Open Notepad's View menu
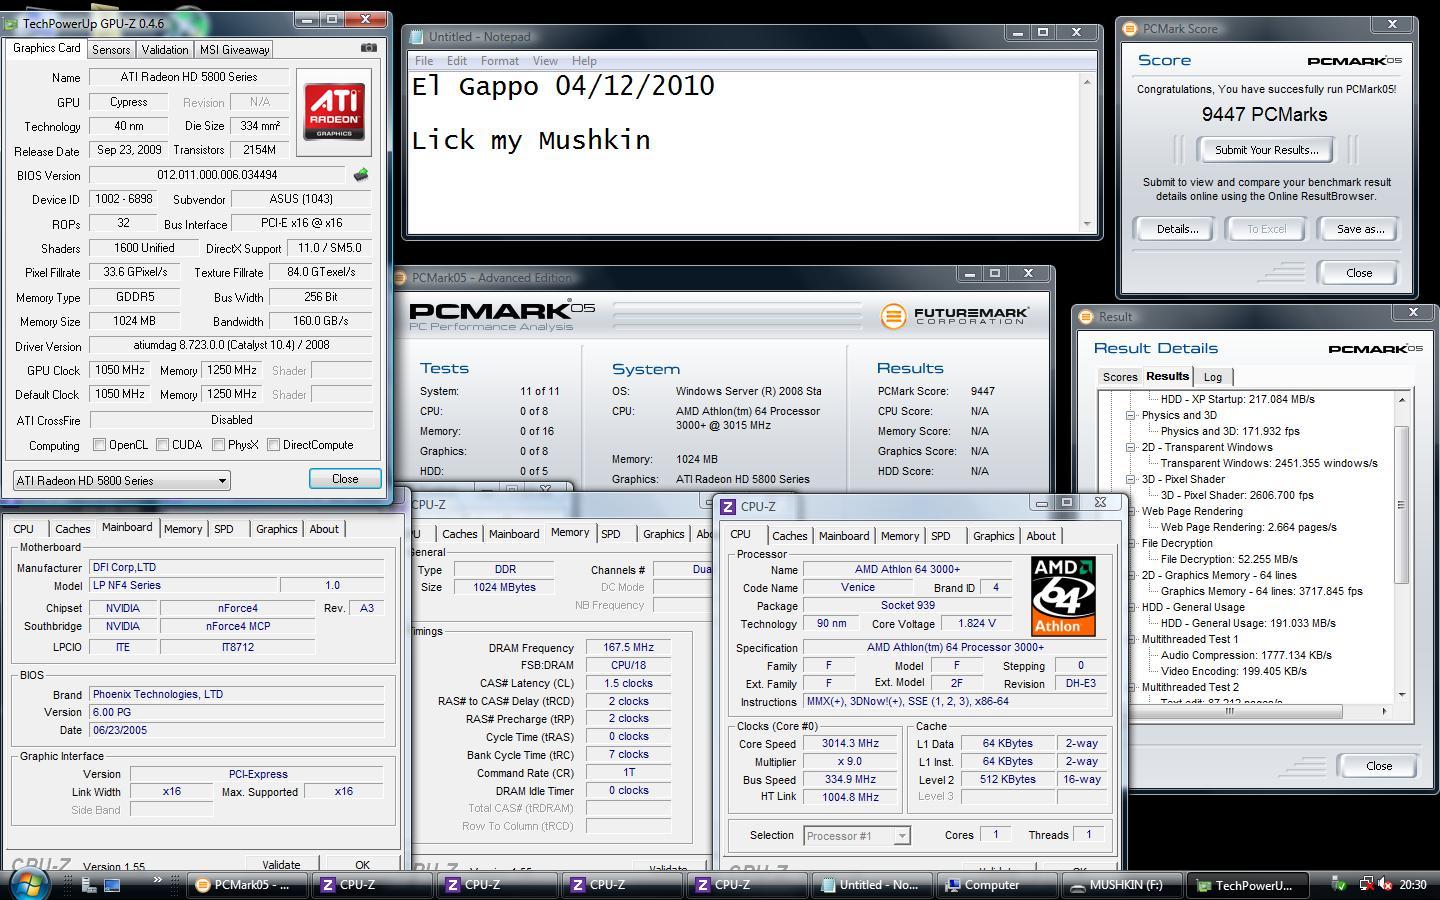This screenshot has width=1440, height=900. click(x=545, y=61)
